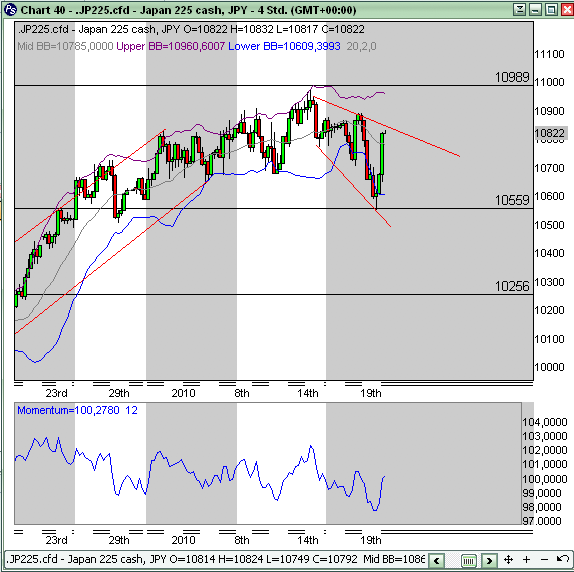The image size is (574, 572).
Task: Click the Momentum=100,2780 12 indicator label
Action: click(77, 410)
